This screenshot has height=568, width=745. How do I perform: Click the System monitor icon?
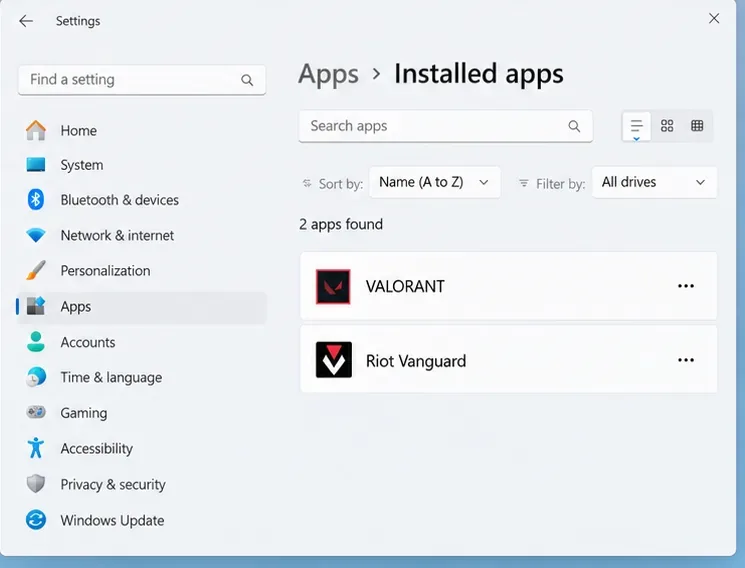(36, 164)
